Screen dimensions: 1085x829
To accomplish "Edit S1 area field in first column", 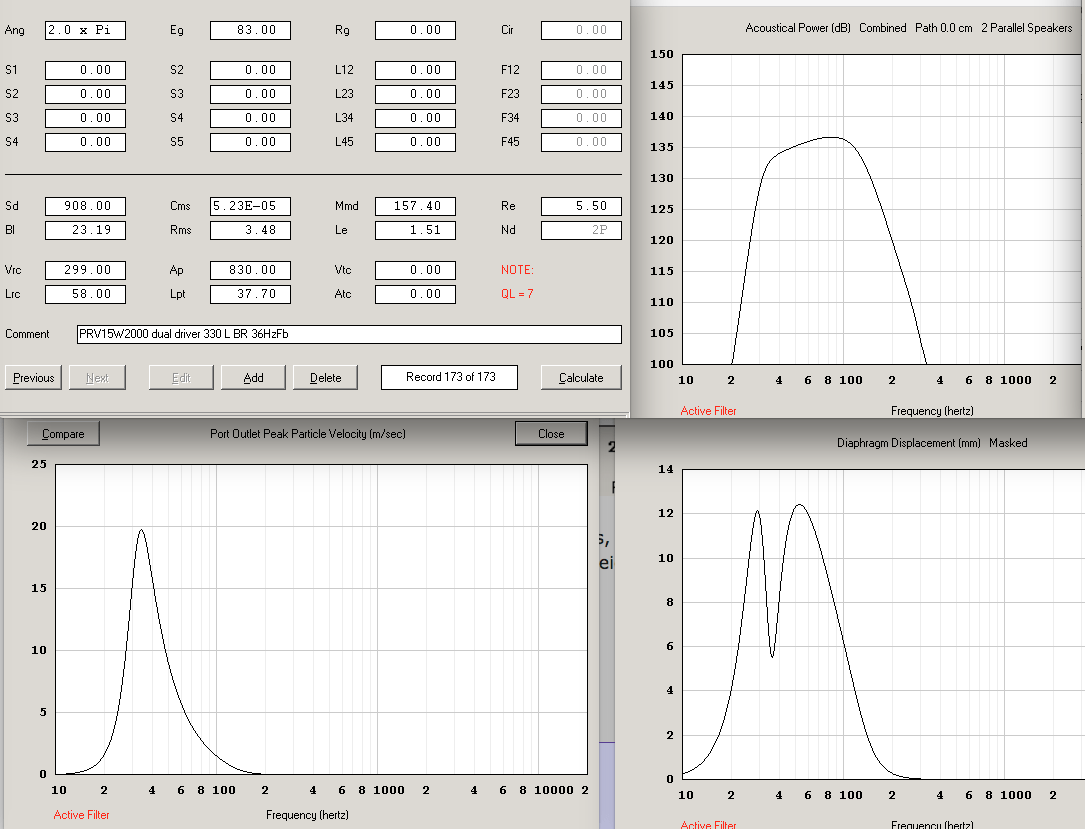I will pyautogui.click(x=85, y=70).
